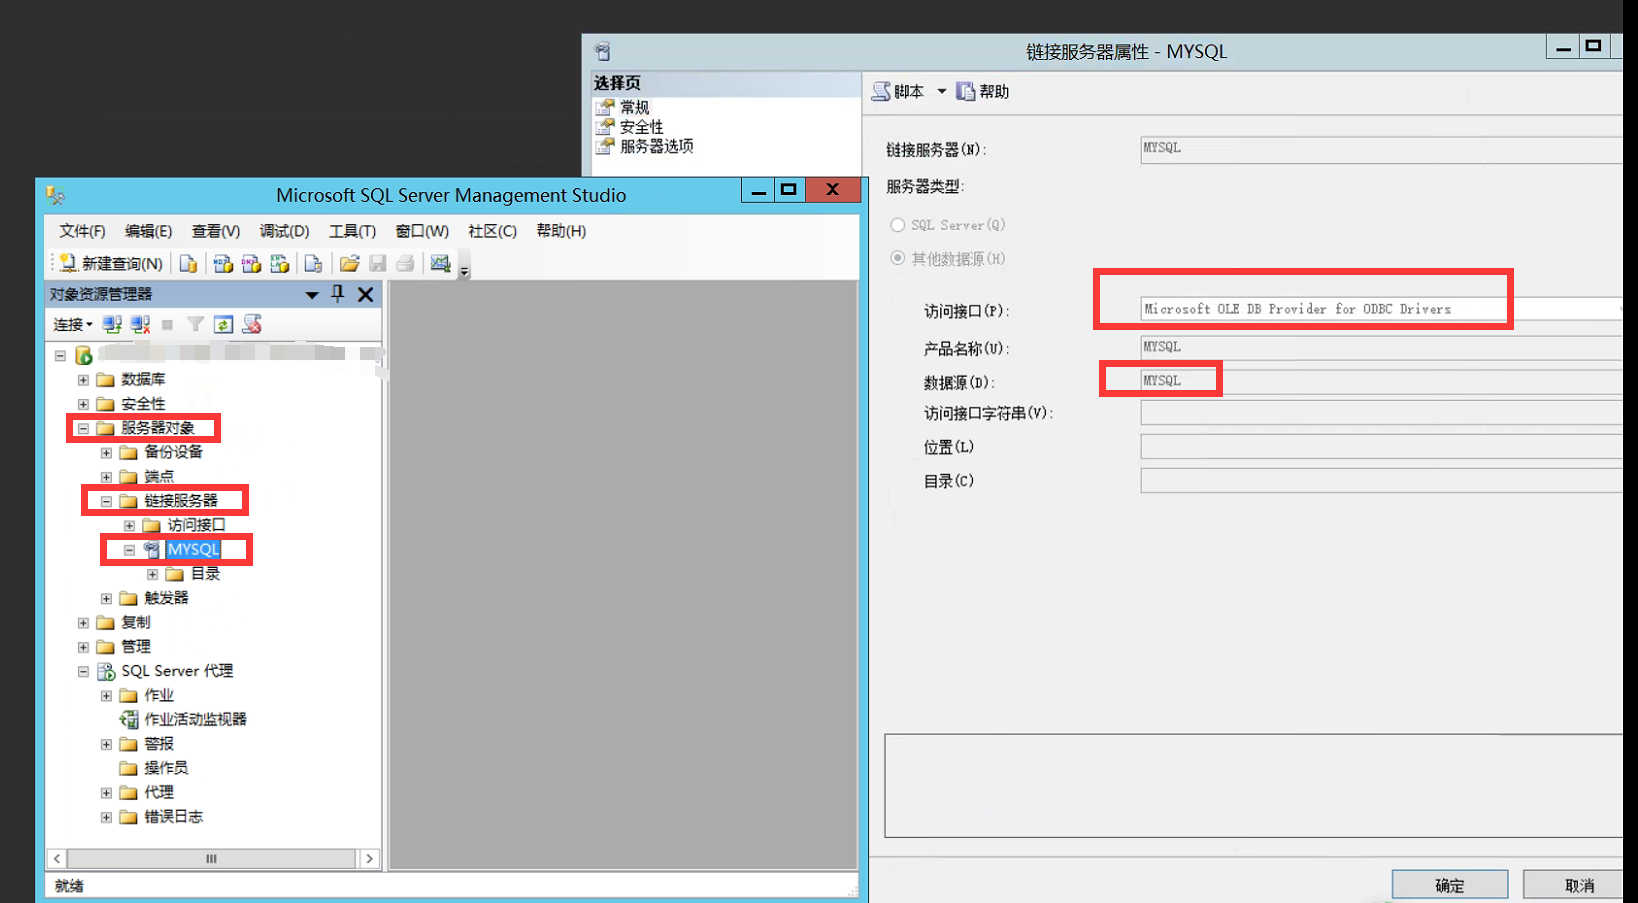Image resolution: width=1638 pixels, height=903 pixels.
Task: Click the New Query (新建查询) button
Action: 110,263
